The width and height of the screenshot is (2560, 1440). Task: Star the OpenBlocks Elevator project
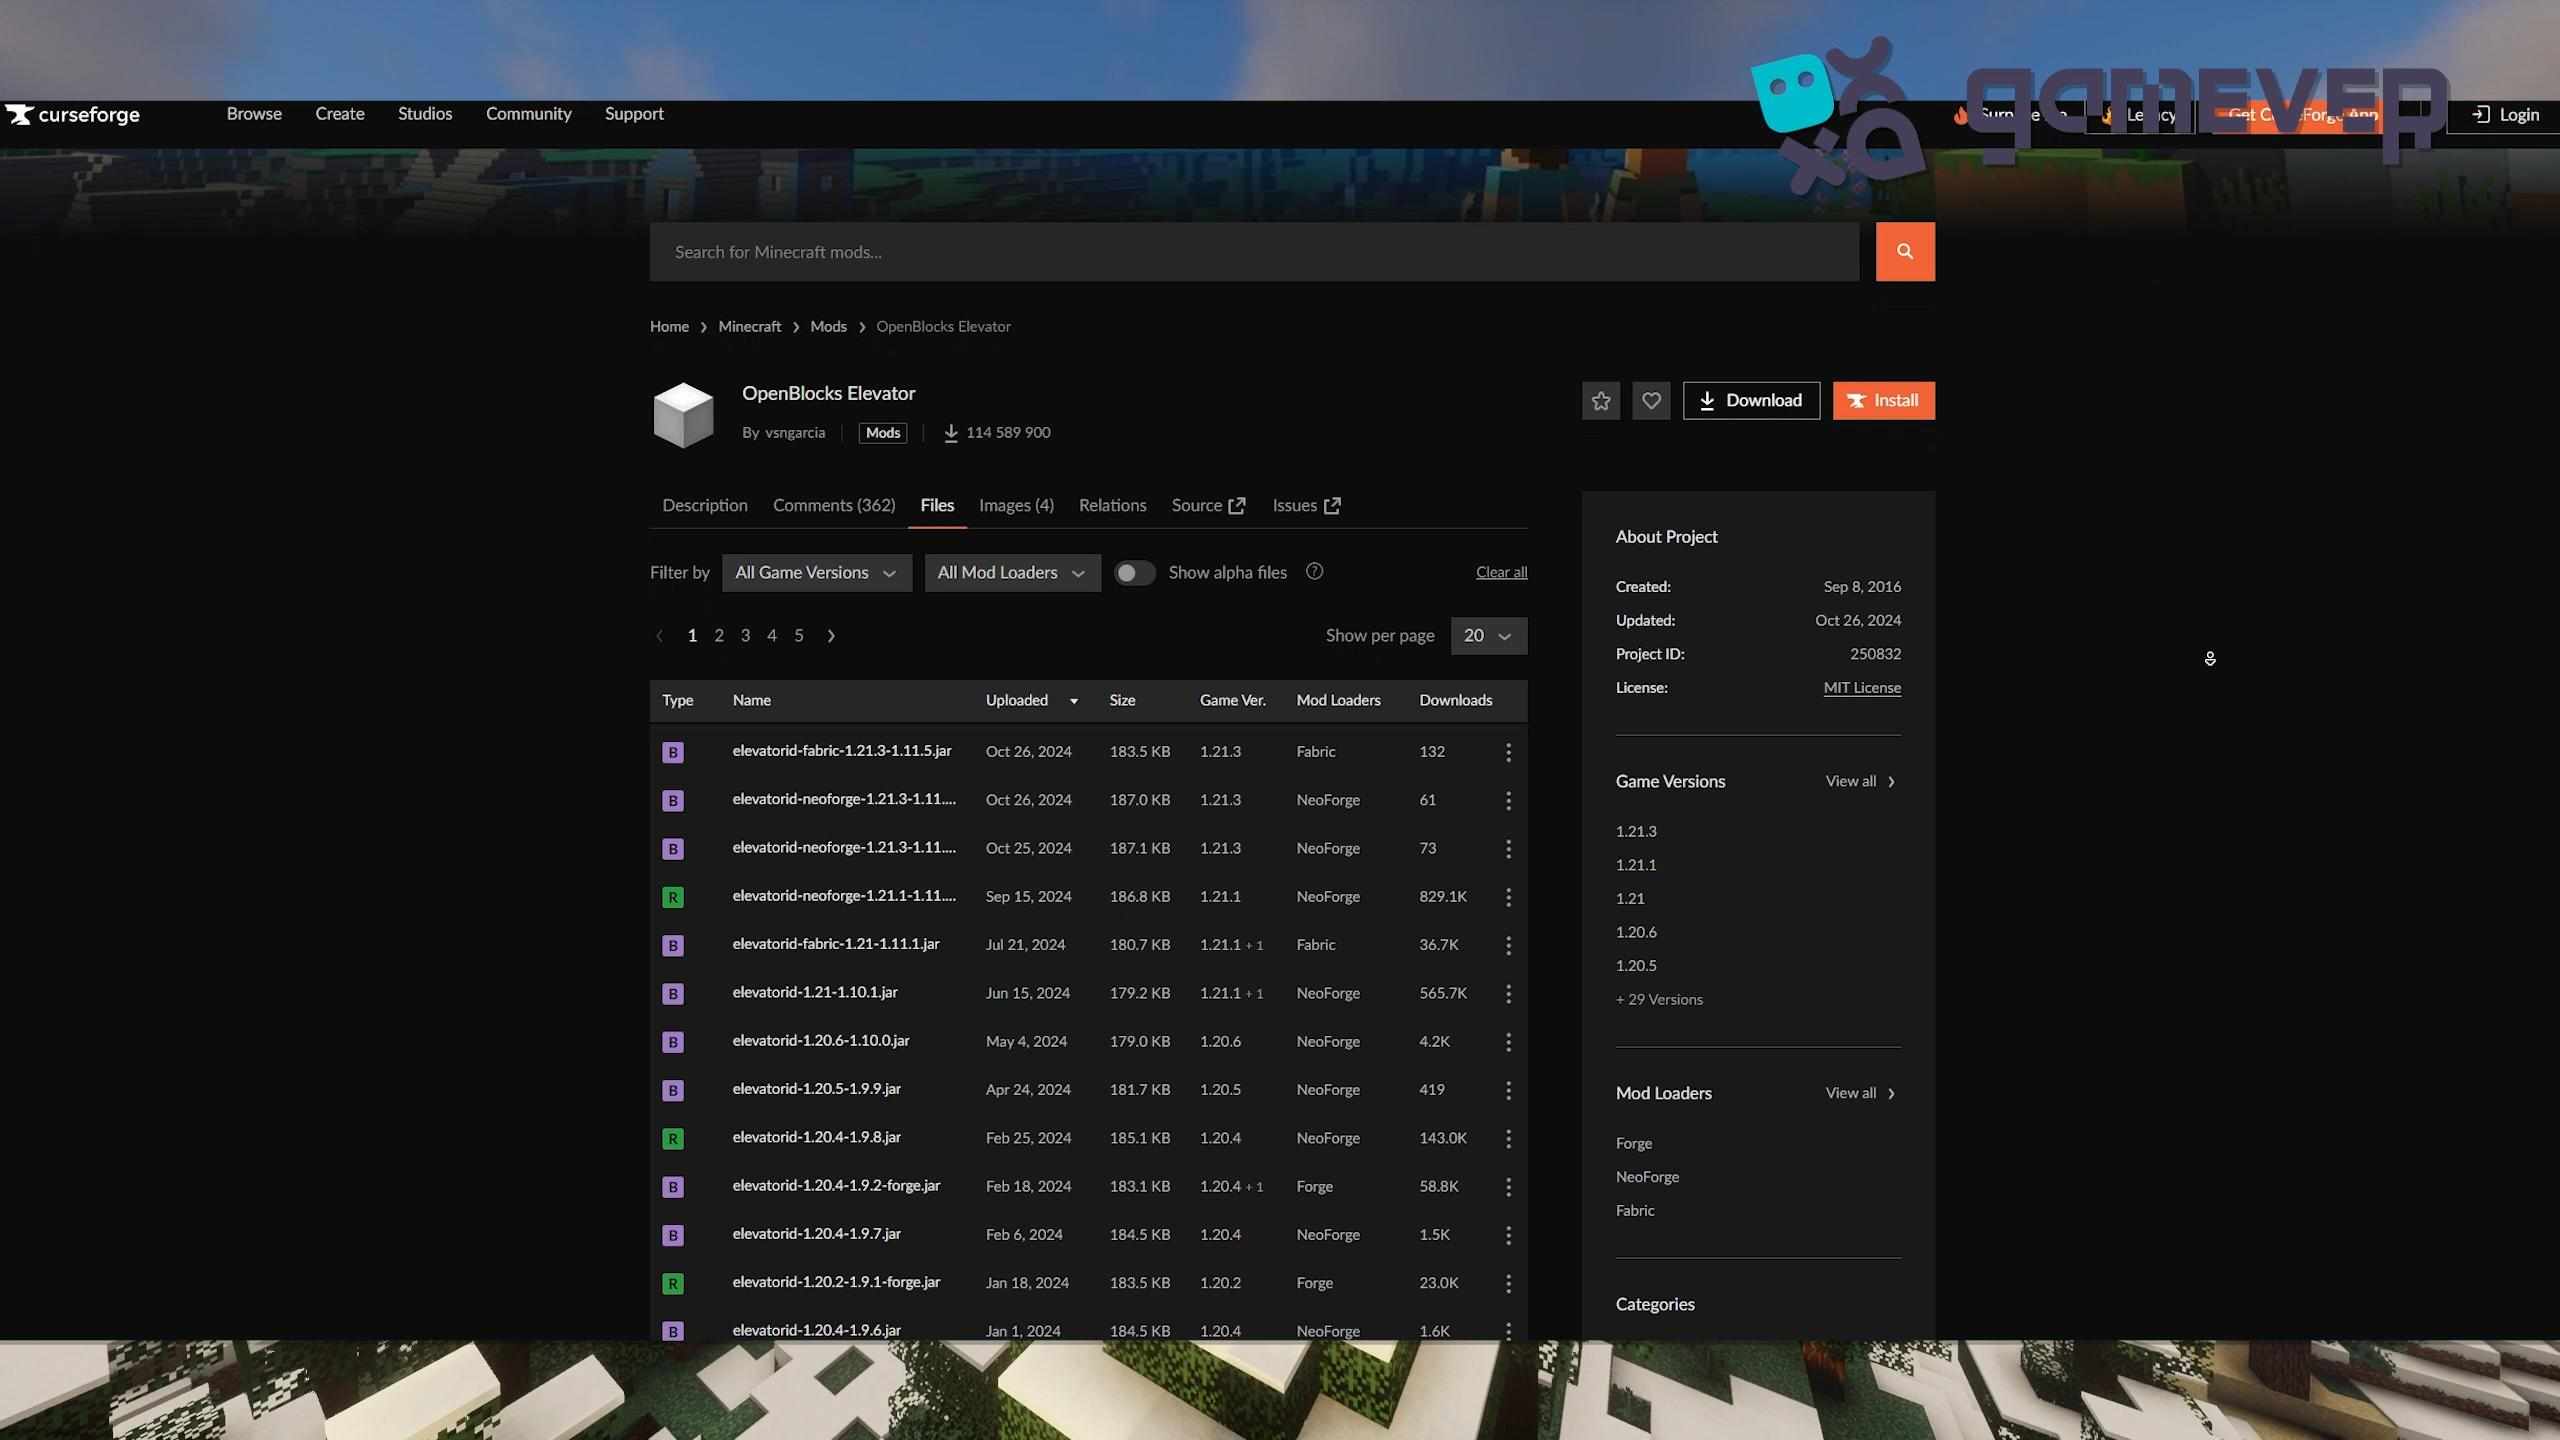pos(1600,400)
